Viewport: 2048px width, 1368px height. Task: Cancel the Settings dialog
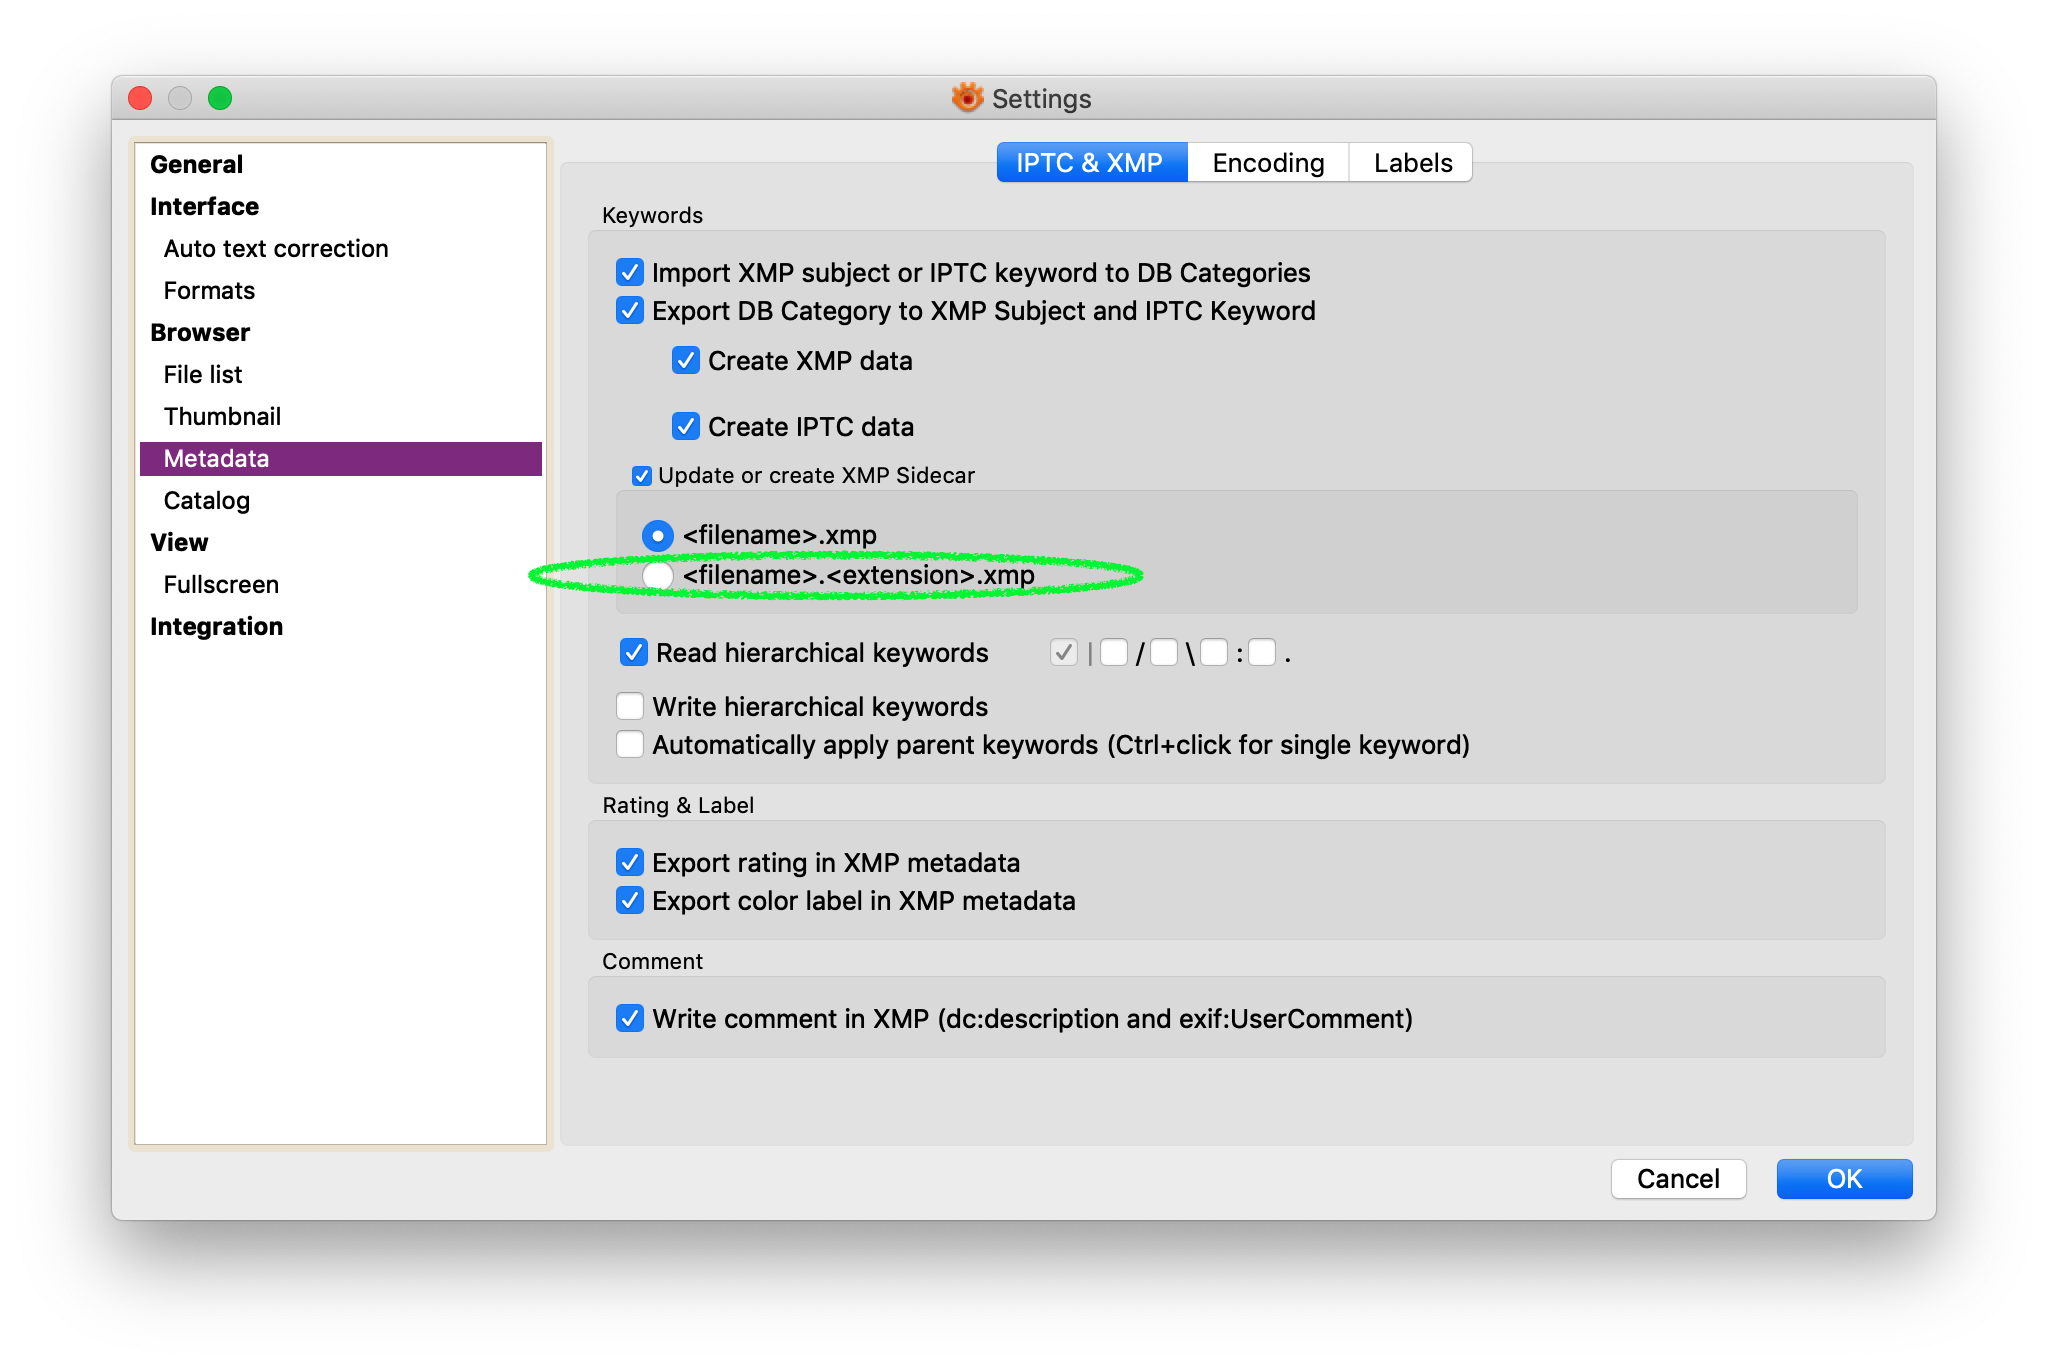[1678, 1179]
